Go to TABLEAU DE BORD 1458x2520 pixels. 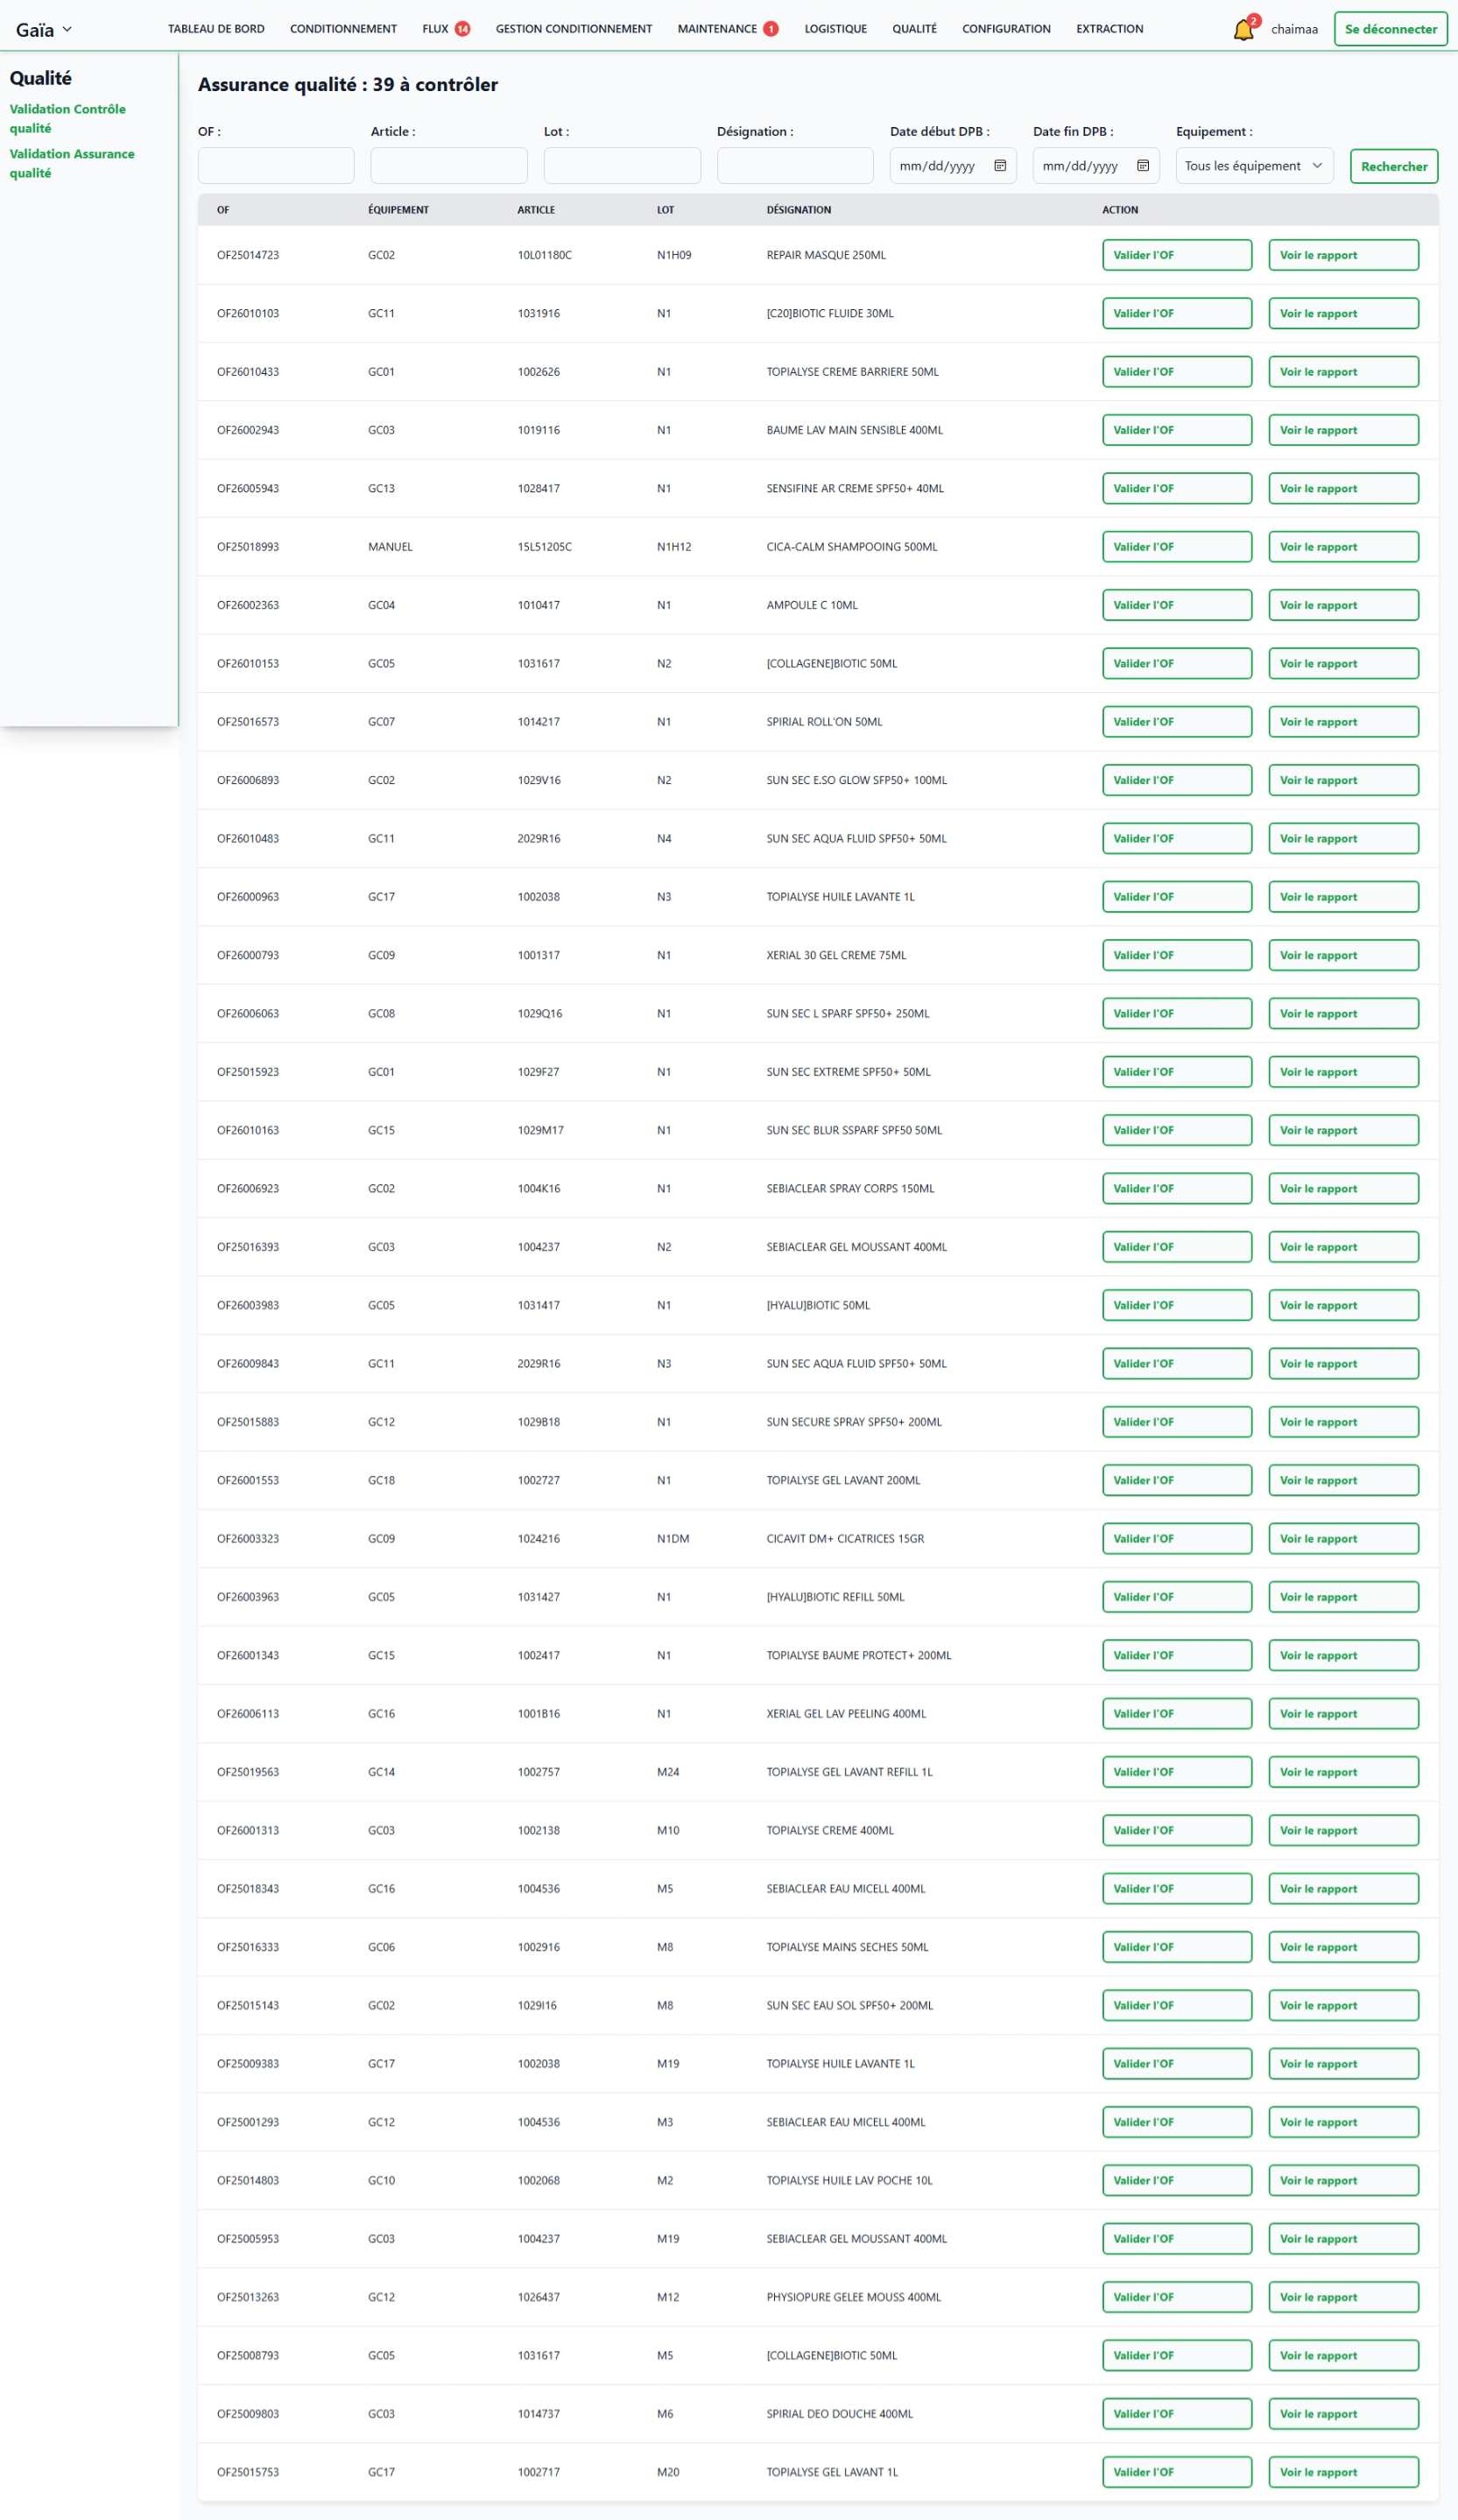[x=216, y=29]
